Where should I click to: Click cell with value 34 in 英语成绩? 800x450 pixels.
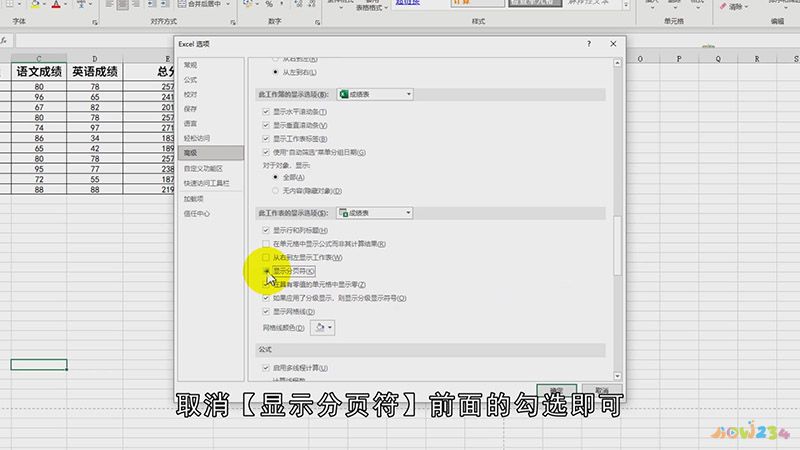94,138
